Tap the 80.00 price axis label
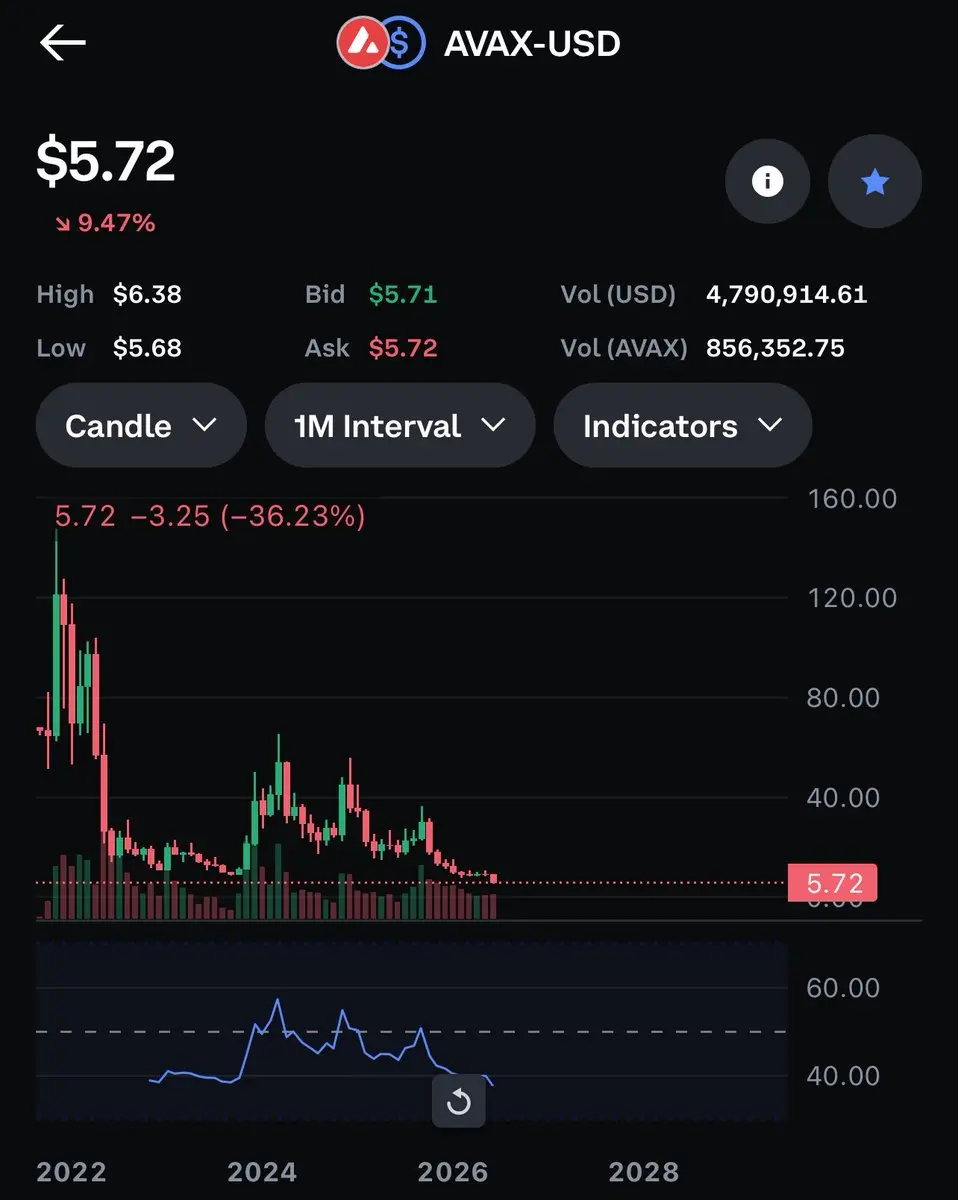The image size is (958, 1200). pos(843,698)
